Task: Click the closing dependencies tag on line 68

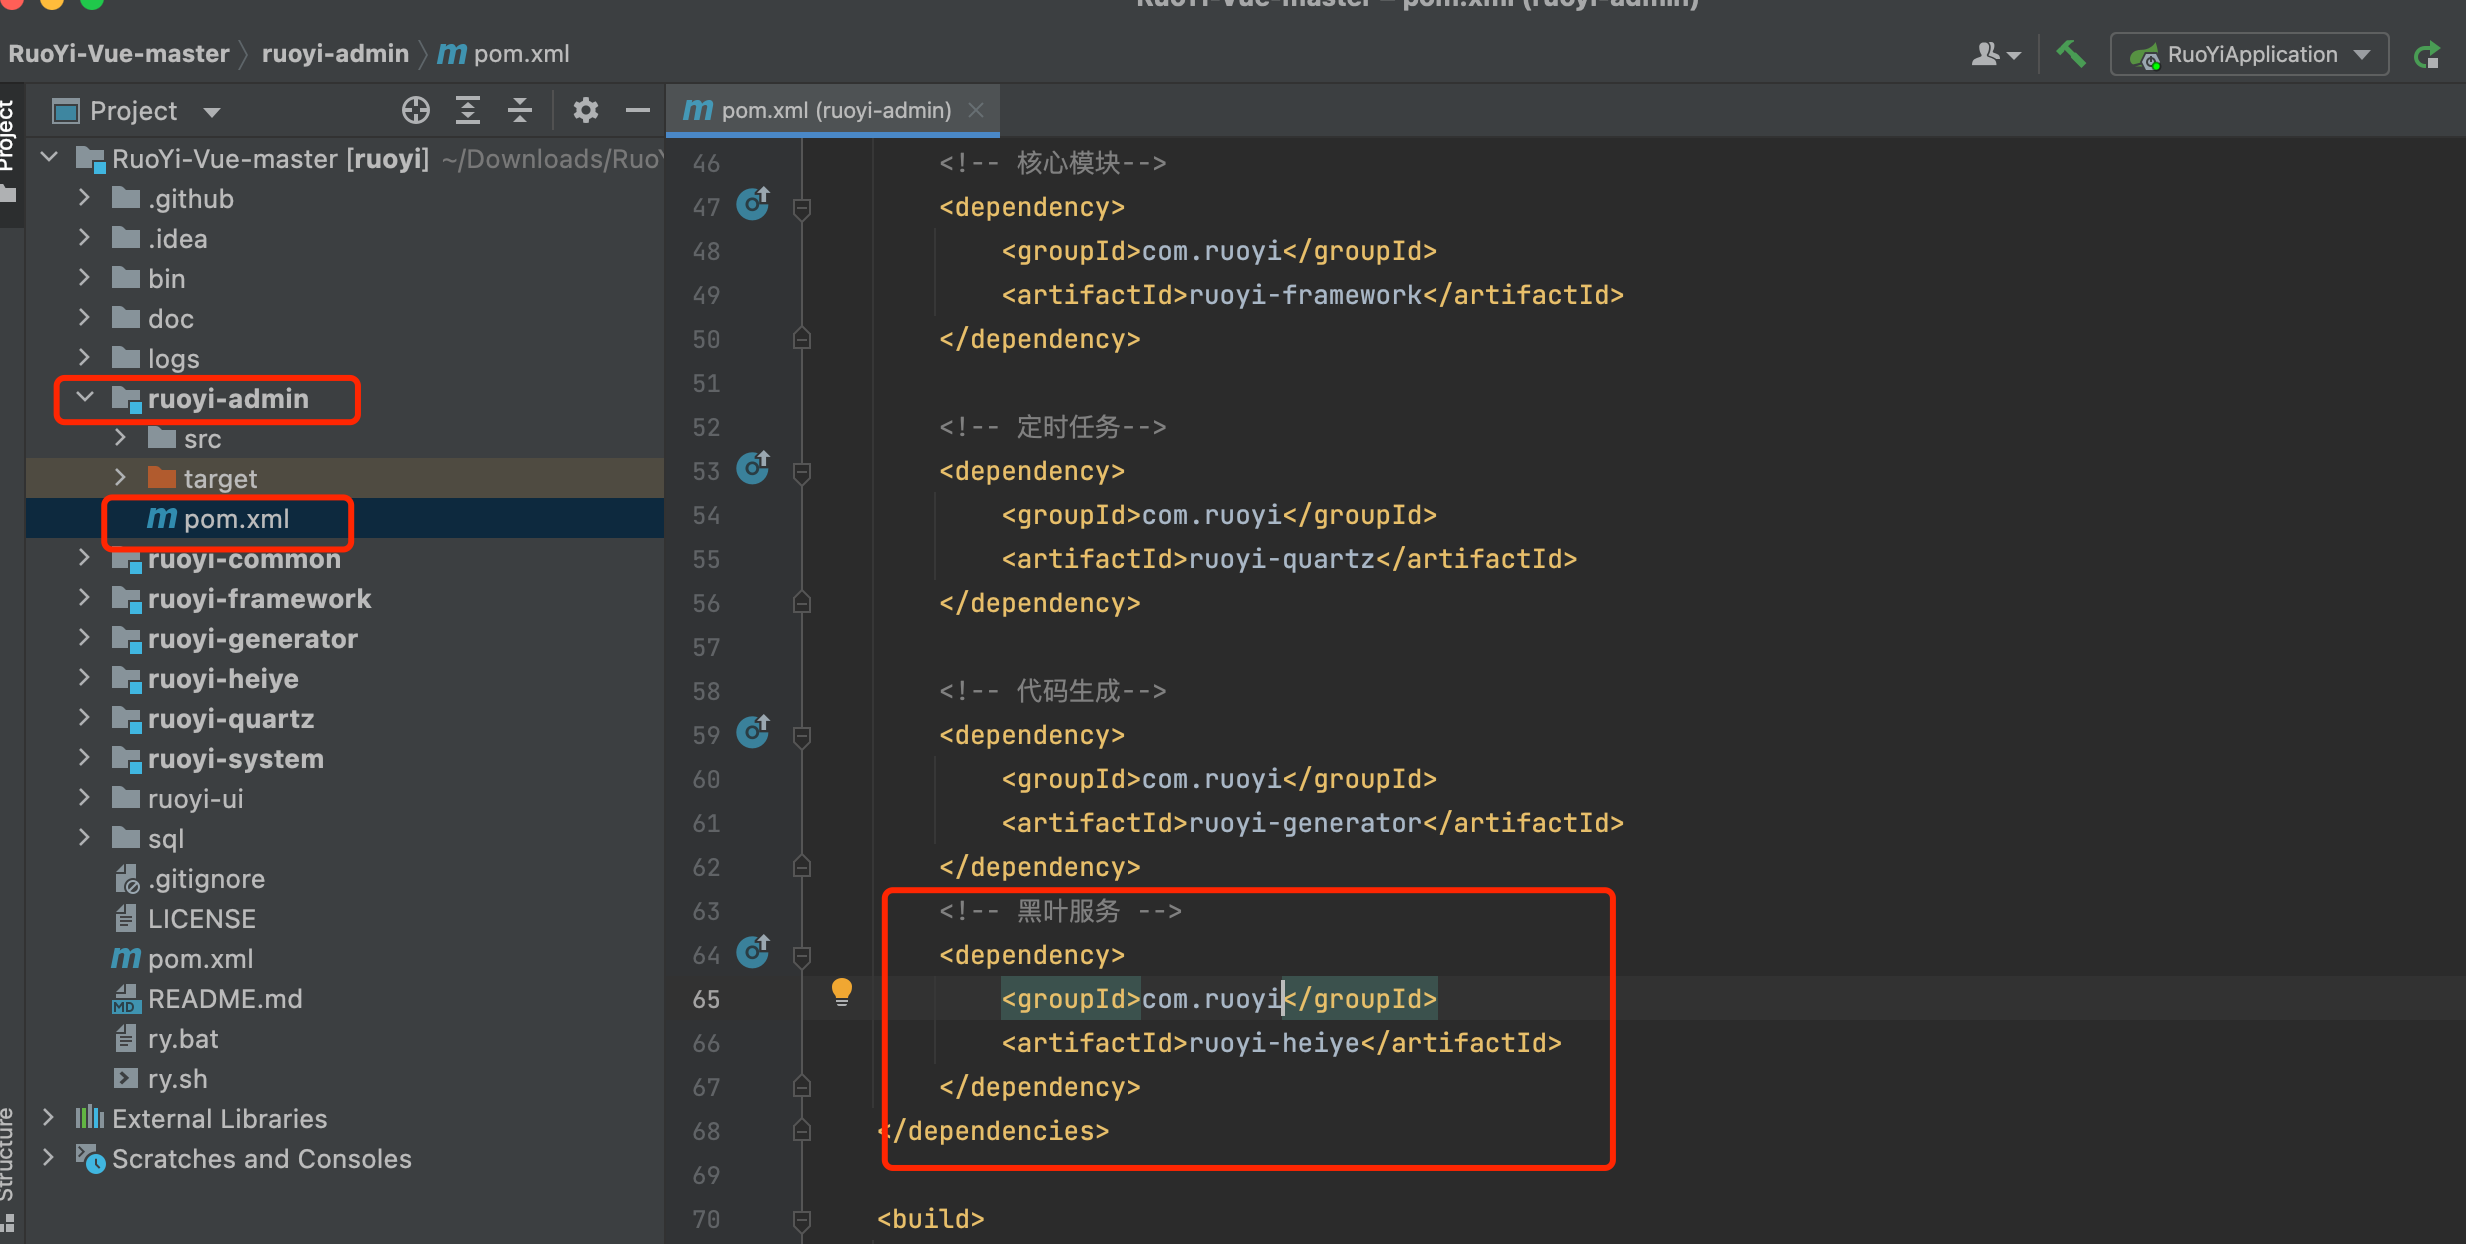Action: 994,1131
